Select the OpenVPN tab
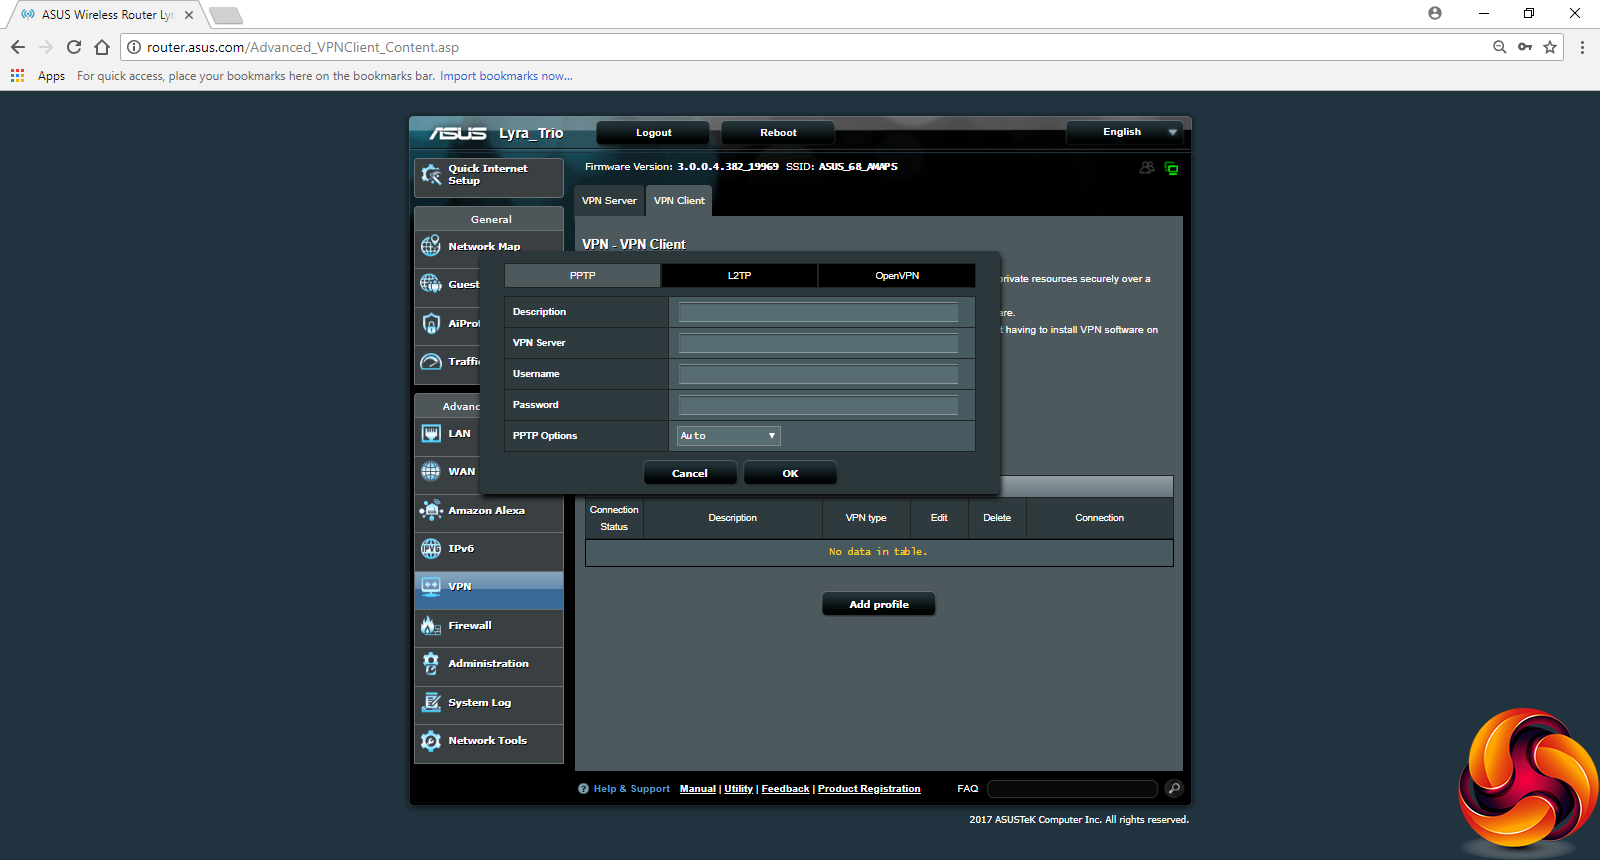1600x860 pixels. pos(897,276)
